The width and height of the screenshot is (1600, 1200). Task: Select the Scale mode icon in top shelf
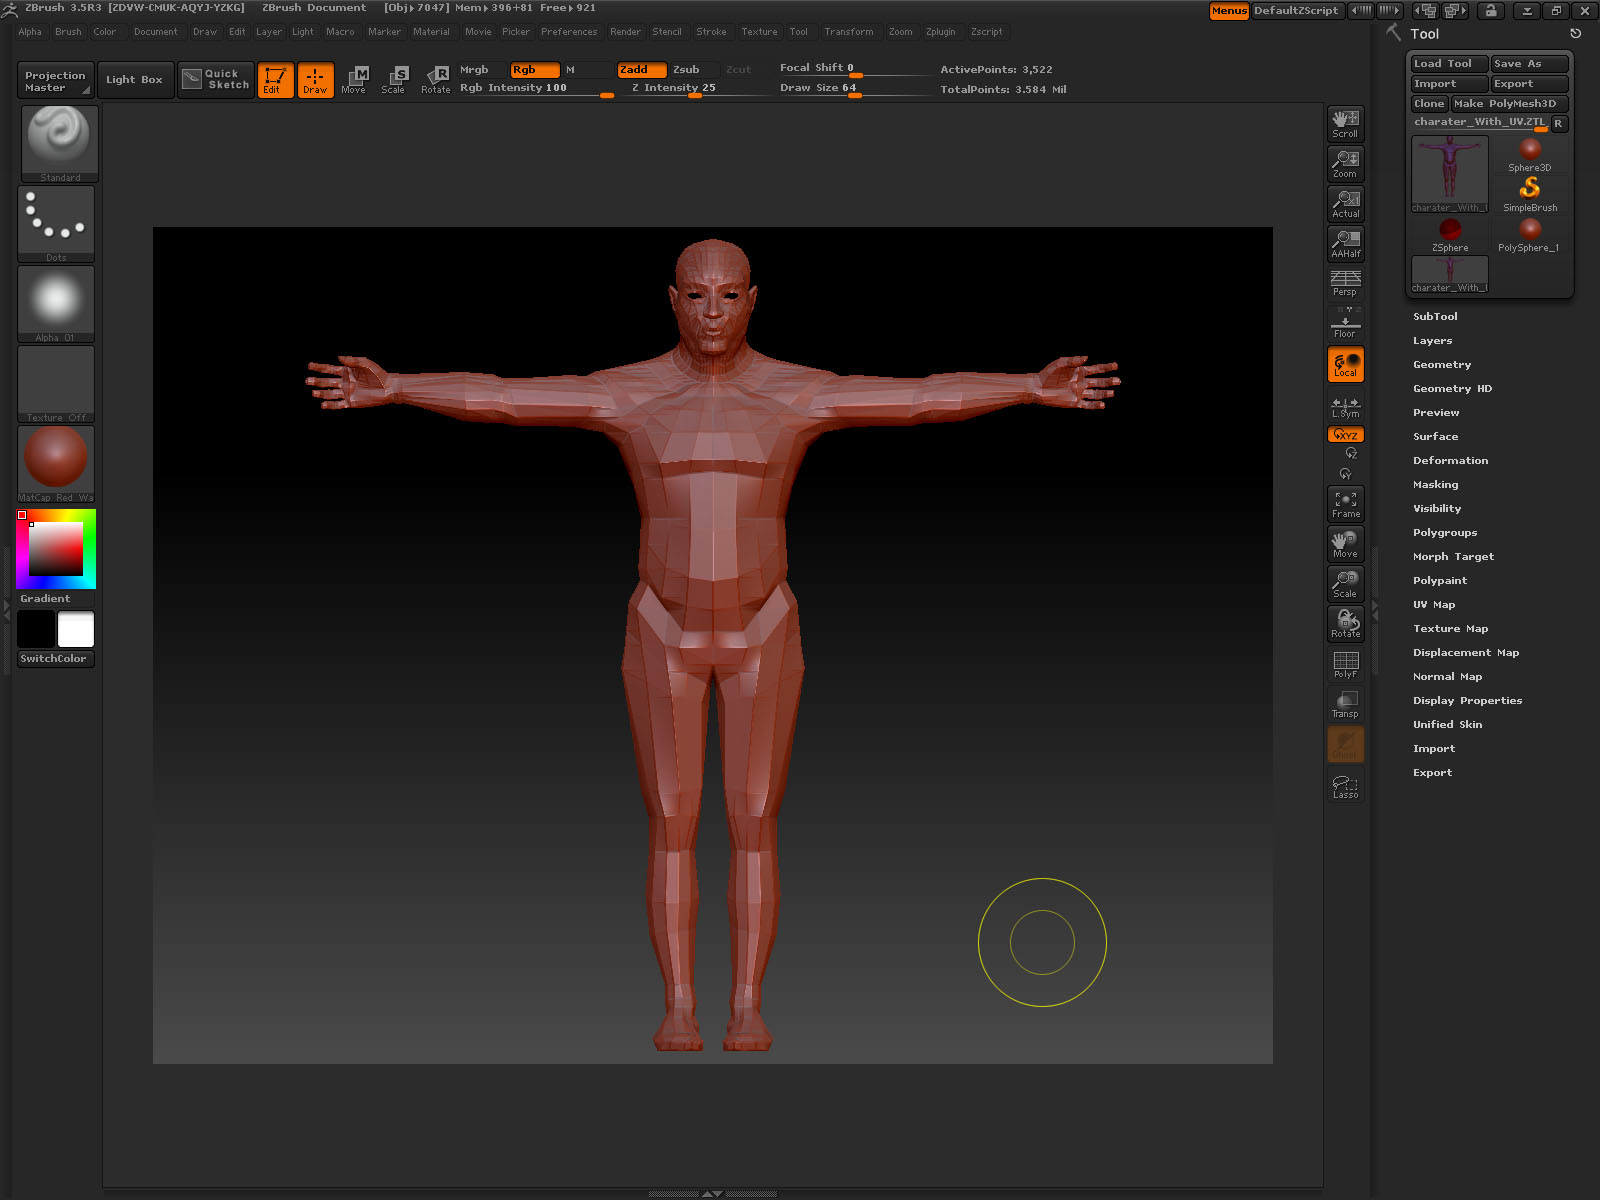click(394, 79)
